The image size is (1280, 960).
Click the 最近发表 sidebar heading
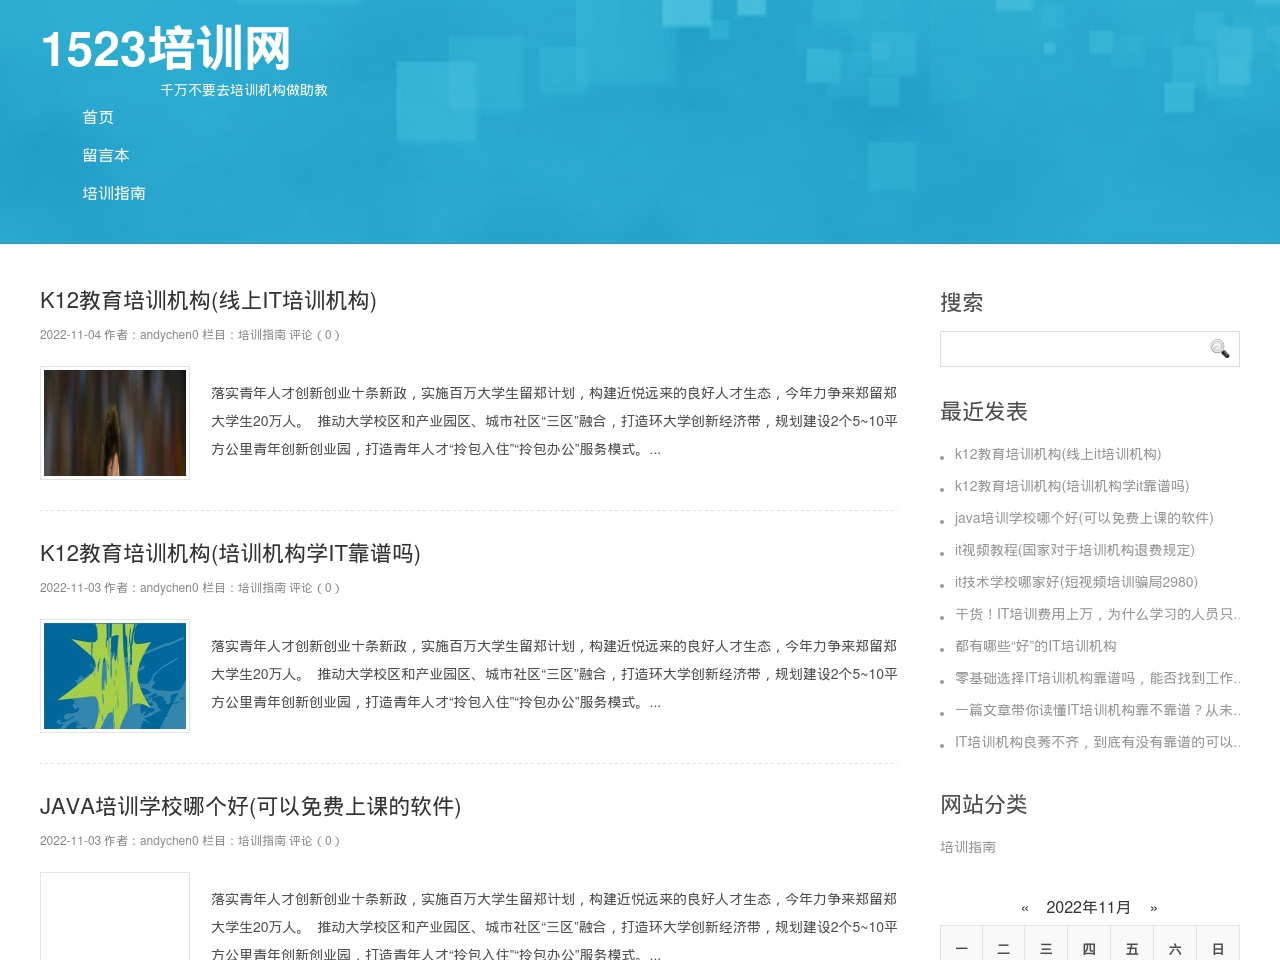click(984, 411)
